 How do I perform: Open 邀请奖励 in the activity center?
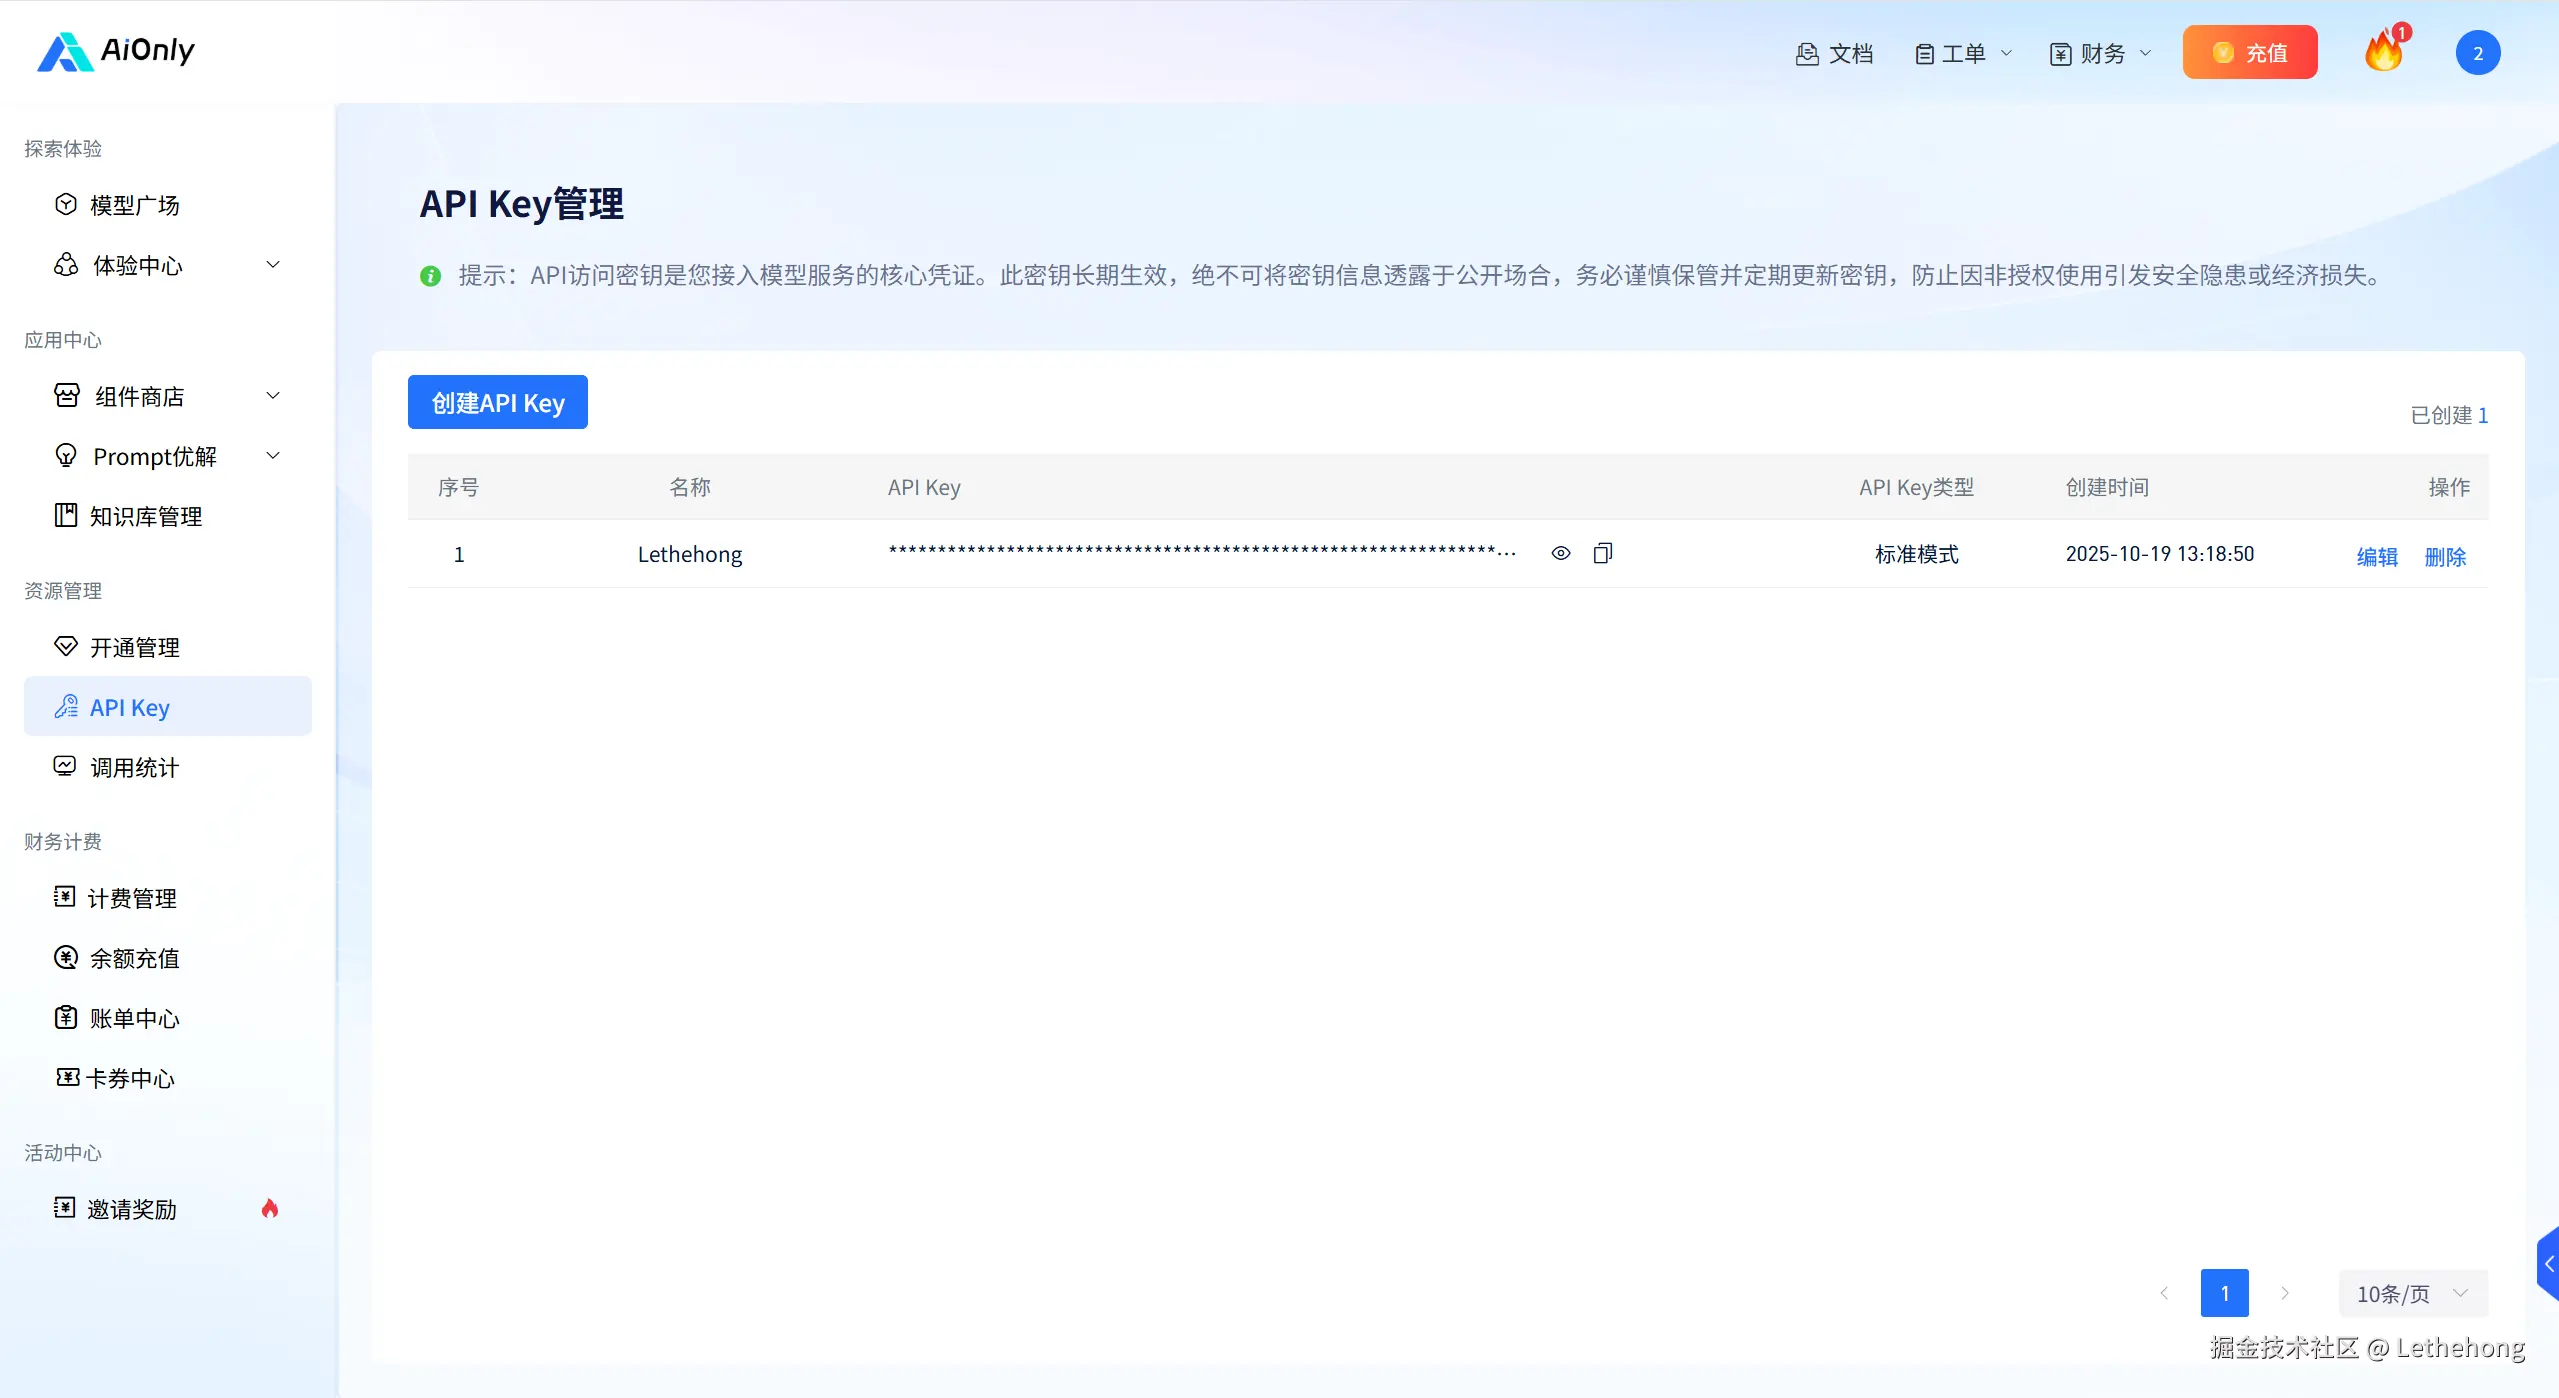click(131, 1209)
